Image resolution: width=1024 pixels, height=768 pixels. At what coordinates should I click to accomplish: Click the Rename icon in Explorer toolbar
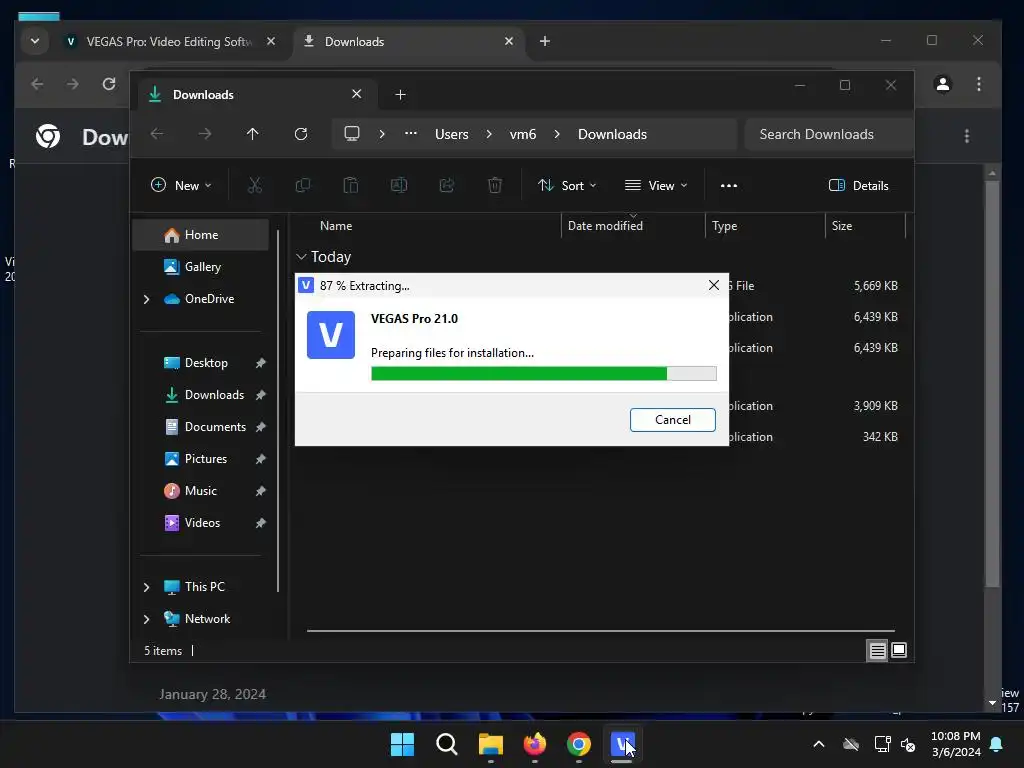[399, 185]
